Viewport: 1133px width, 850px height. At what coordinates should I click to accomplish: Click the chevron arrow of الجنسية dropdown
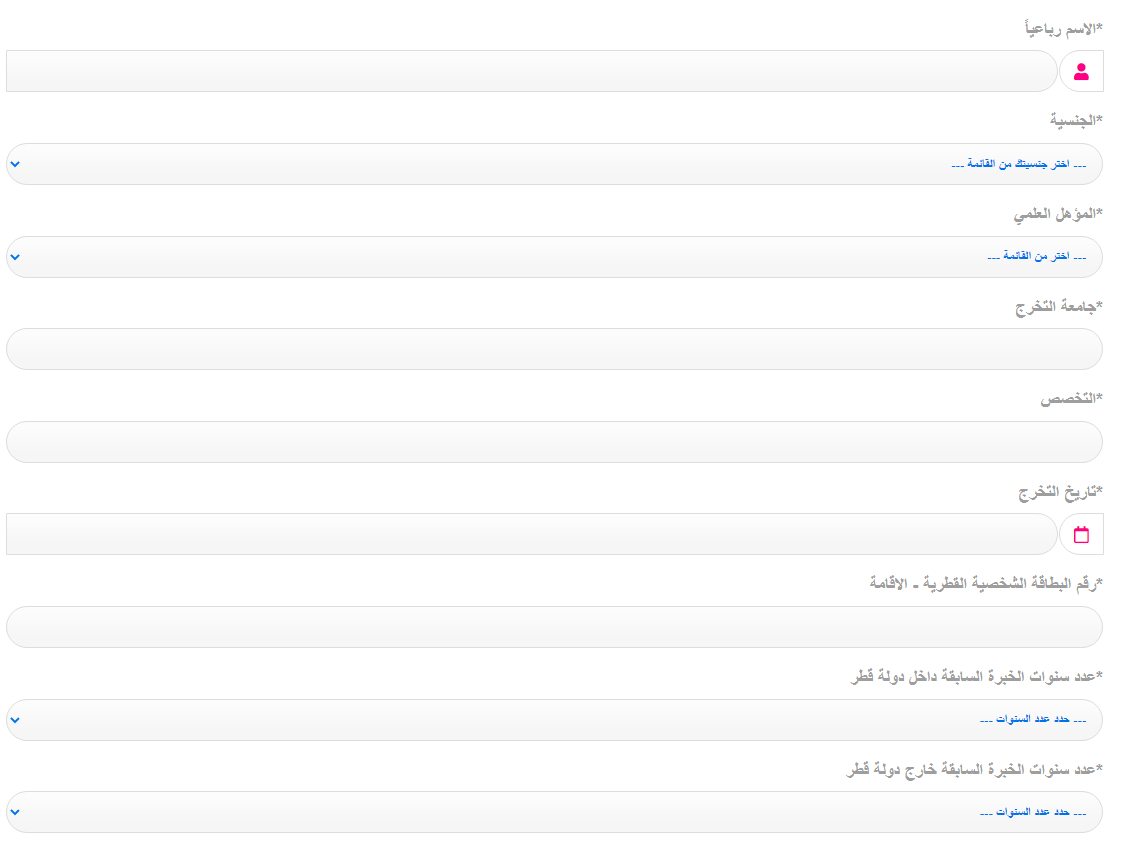pos(16,164)
